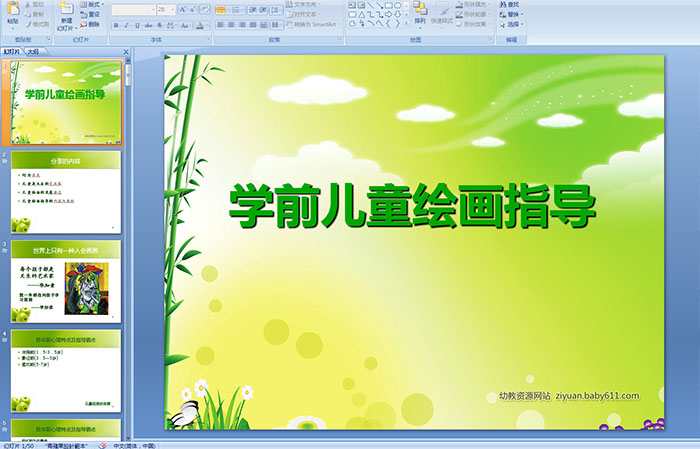
Task: Select Center text alignment in the paragraph group
Action: click(231, 25)
